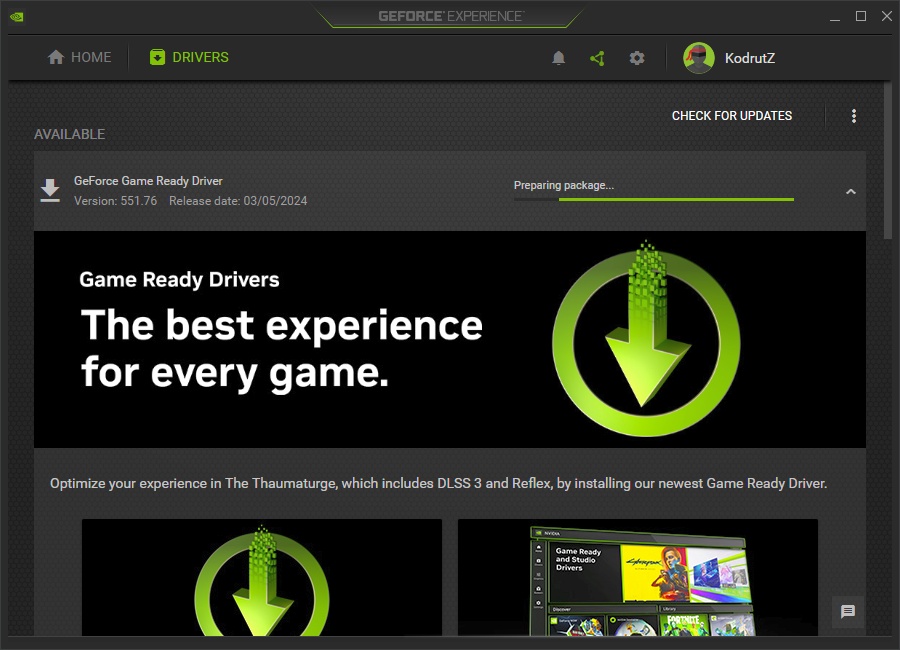Viewport: 900px width, 650px height.
Task: Open the feedback chat icon
Action: tap(848, 612)
